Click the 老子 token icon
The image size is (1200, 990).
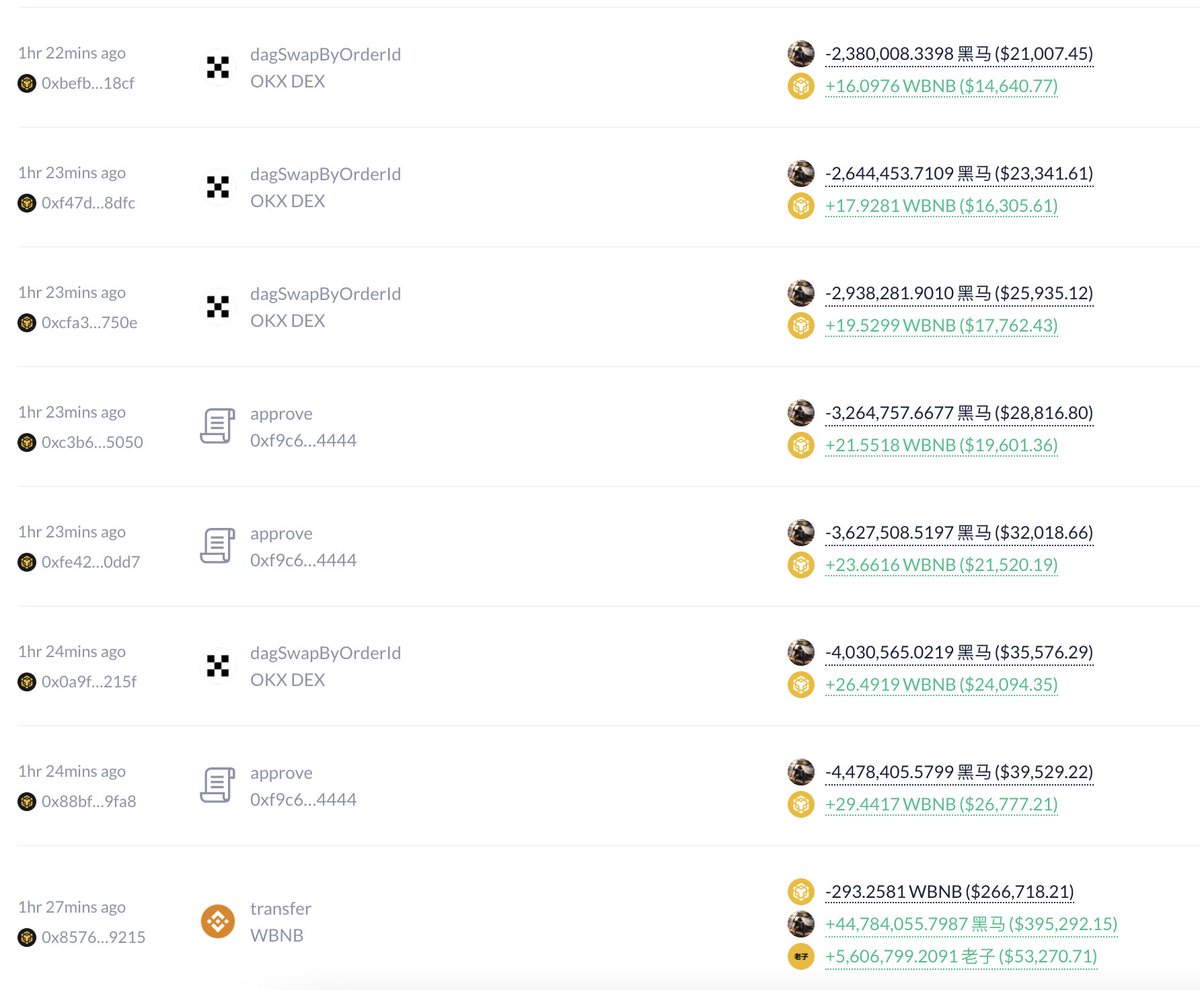tap(801, 956)
